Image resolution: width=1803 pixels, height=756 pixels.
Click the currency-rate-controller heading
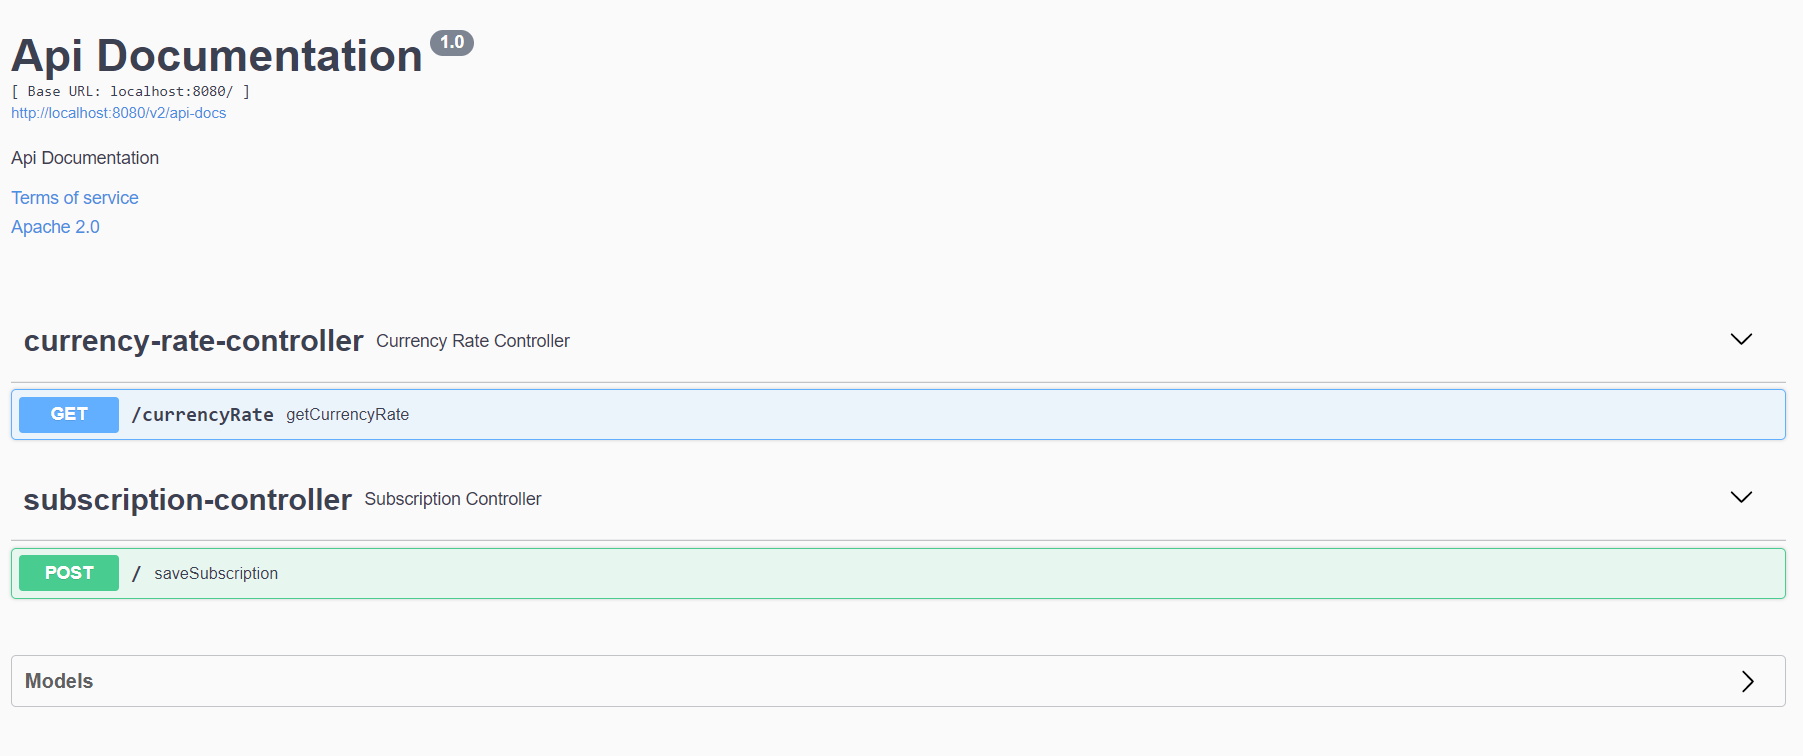coord(194,341)
